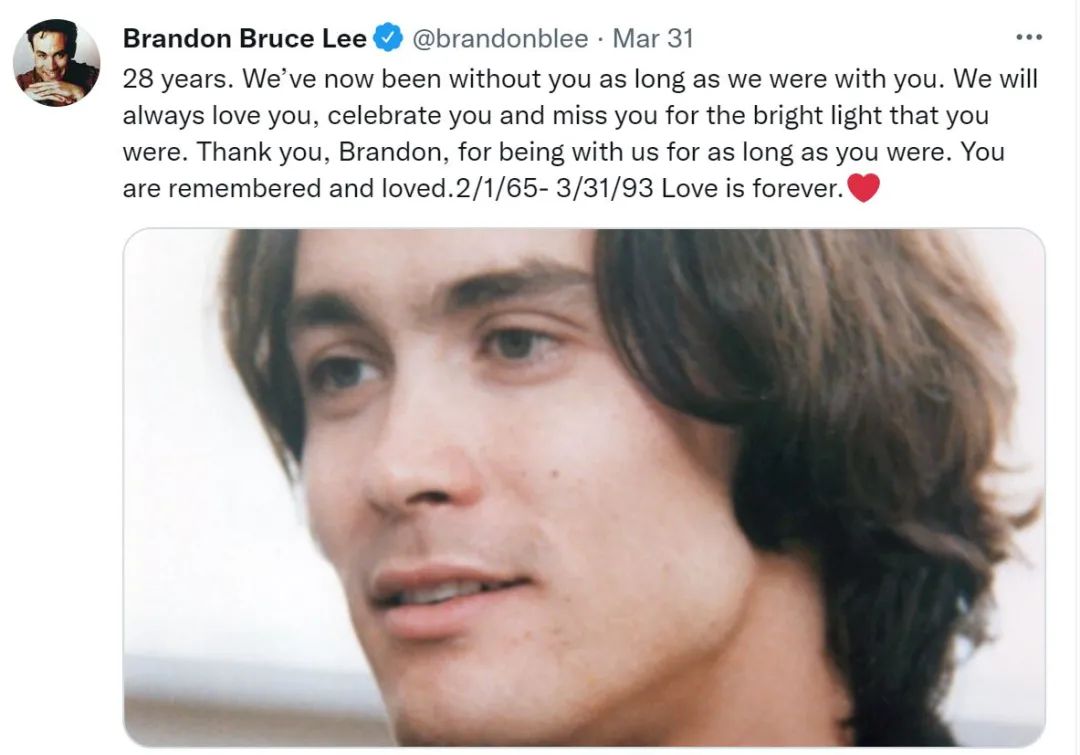This screenshot has height=755, width=1080.
Task: View the attached portrait photo full size
Action: [584, 488]
